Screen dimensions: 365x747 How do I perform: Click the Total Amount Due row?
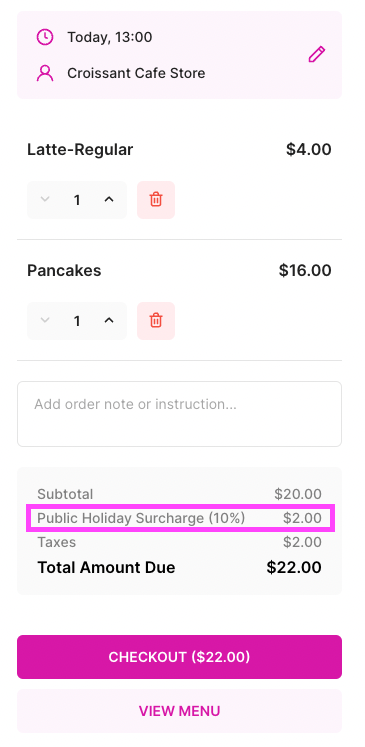click(x=180, y=567)
